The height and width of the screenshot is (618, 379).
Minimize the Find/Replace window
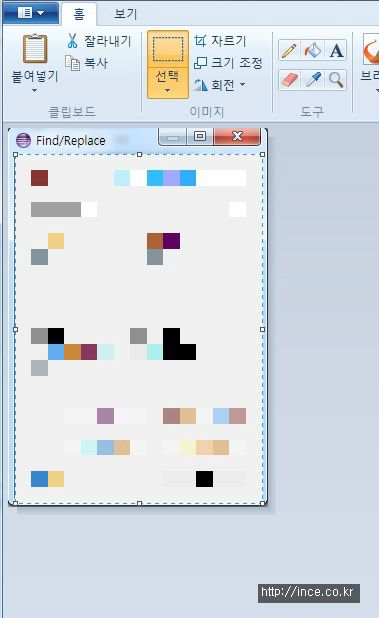(173, 137)
